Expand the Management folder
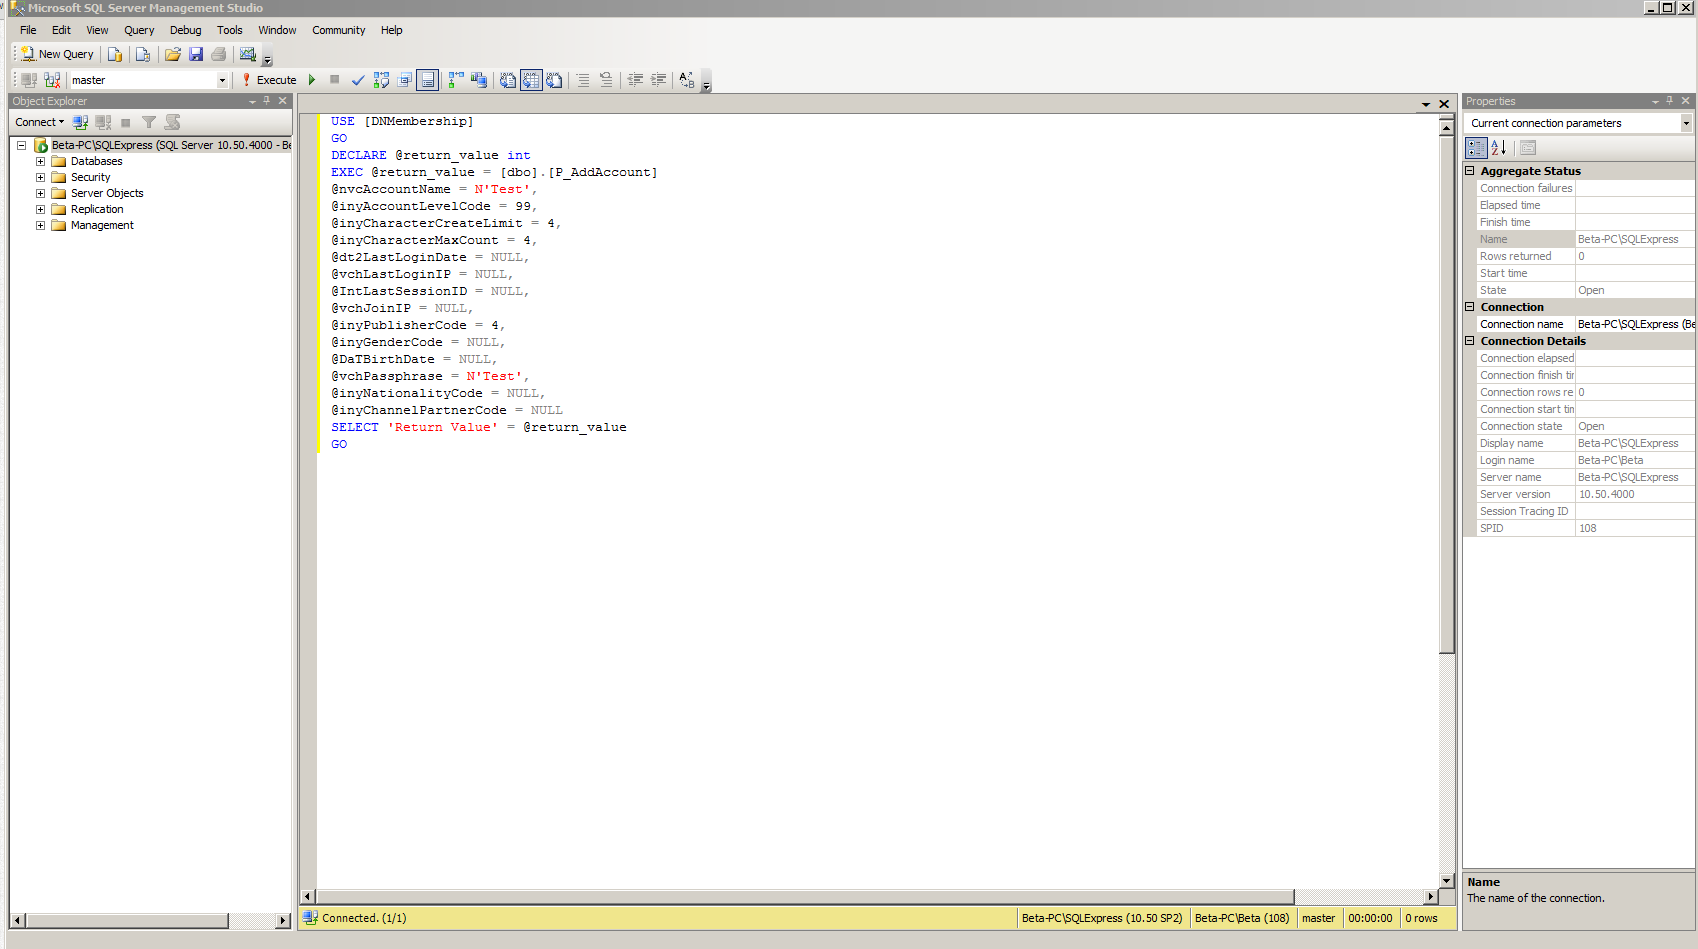 [40, 225]
